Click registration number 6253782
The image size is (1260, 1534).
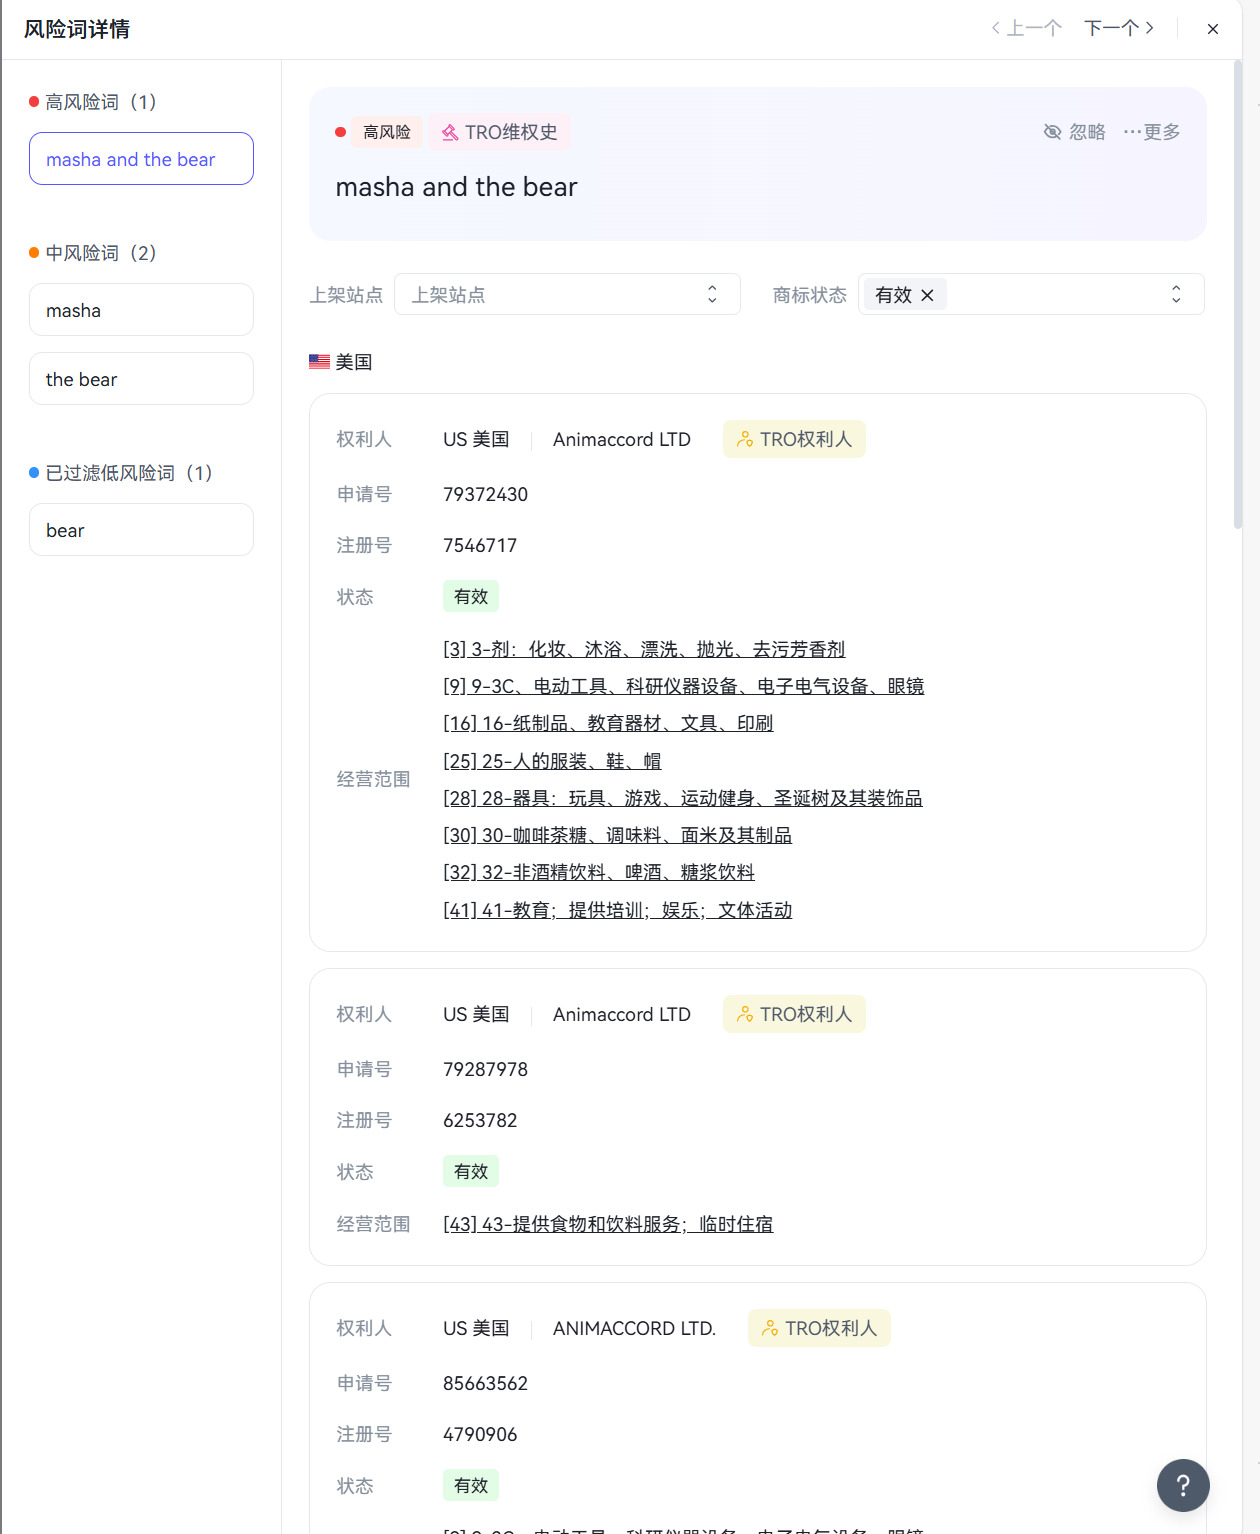[x=480, y=1120]
